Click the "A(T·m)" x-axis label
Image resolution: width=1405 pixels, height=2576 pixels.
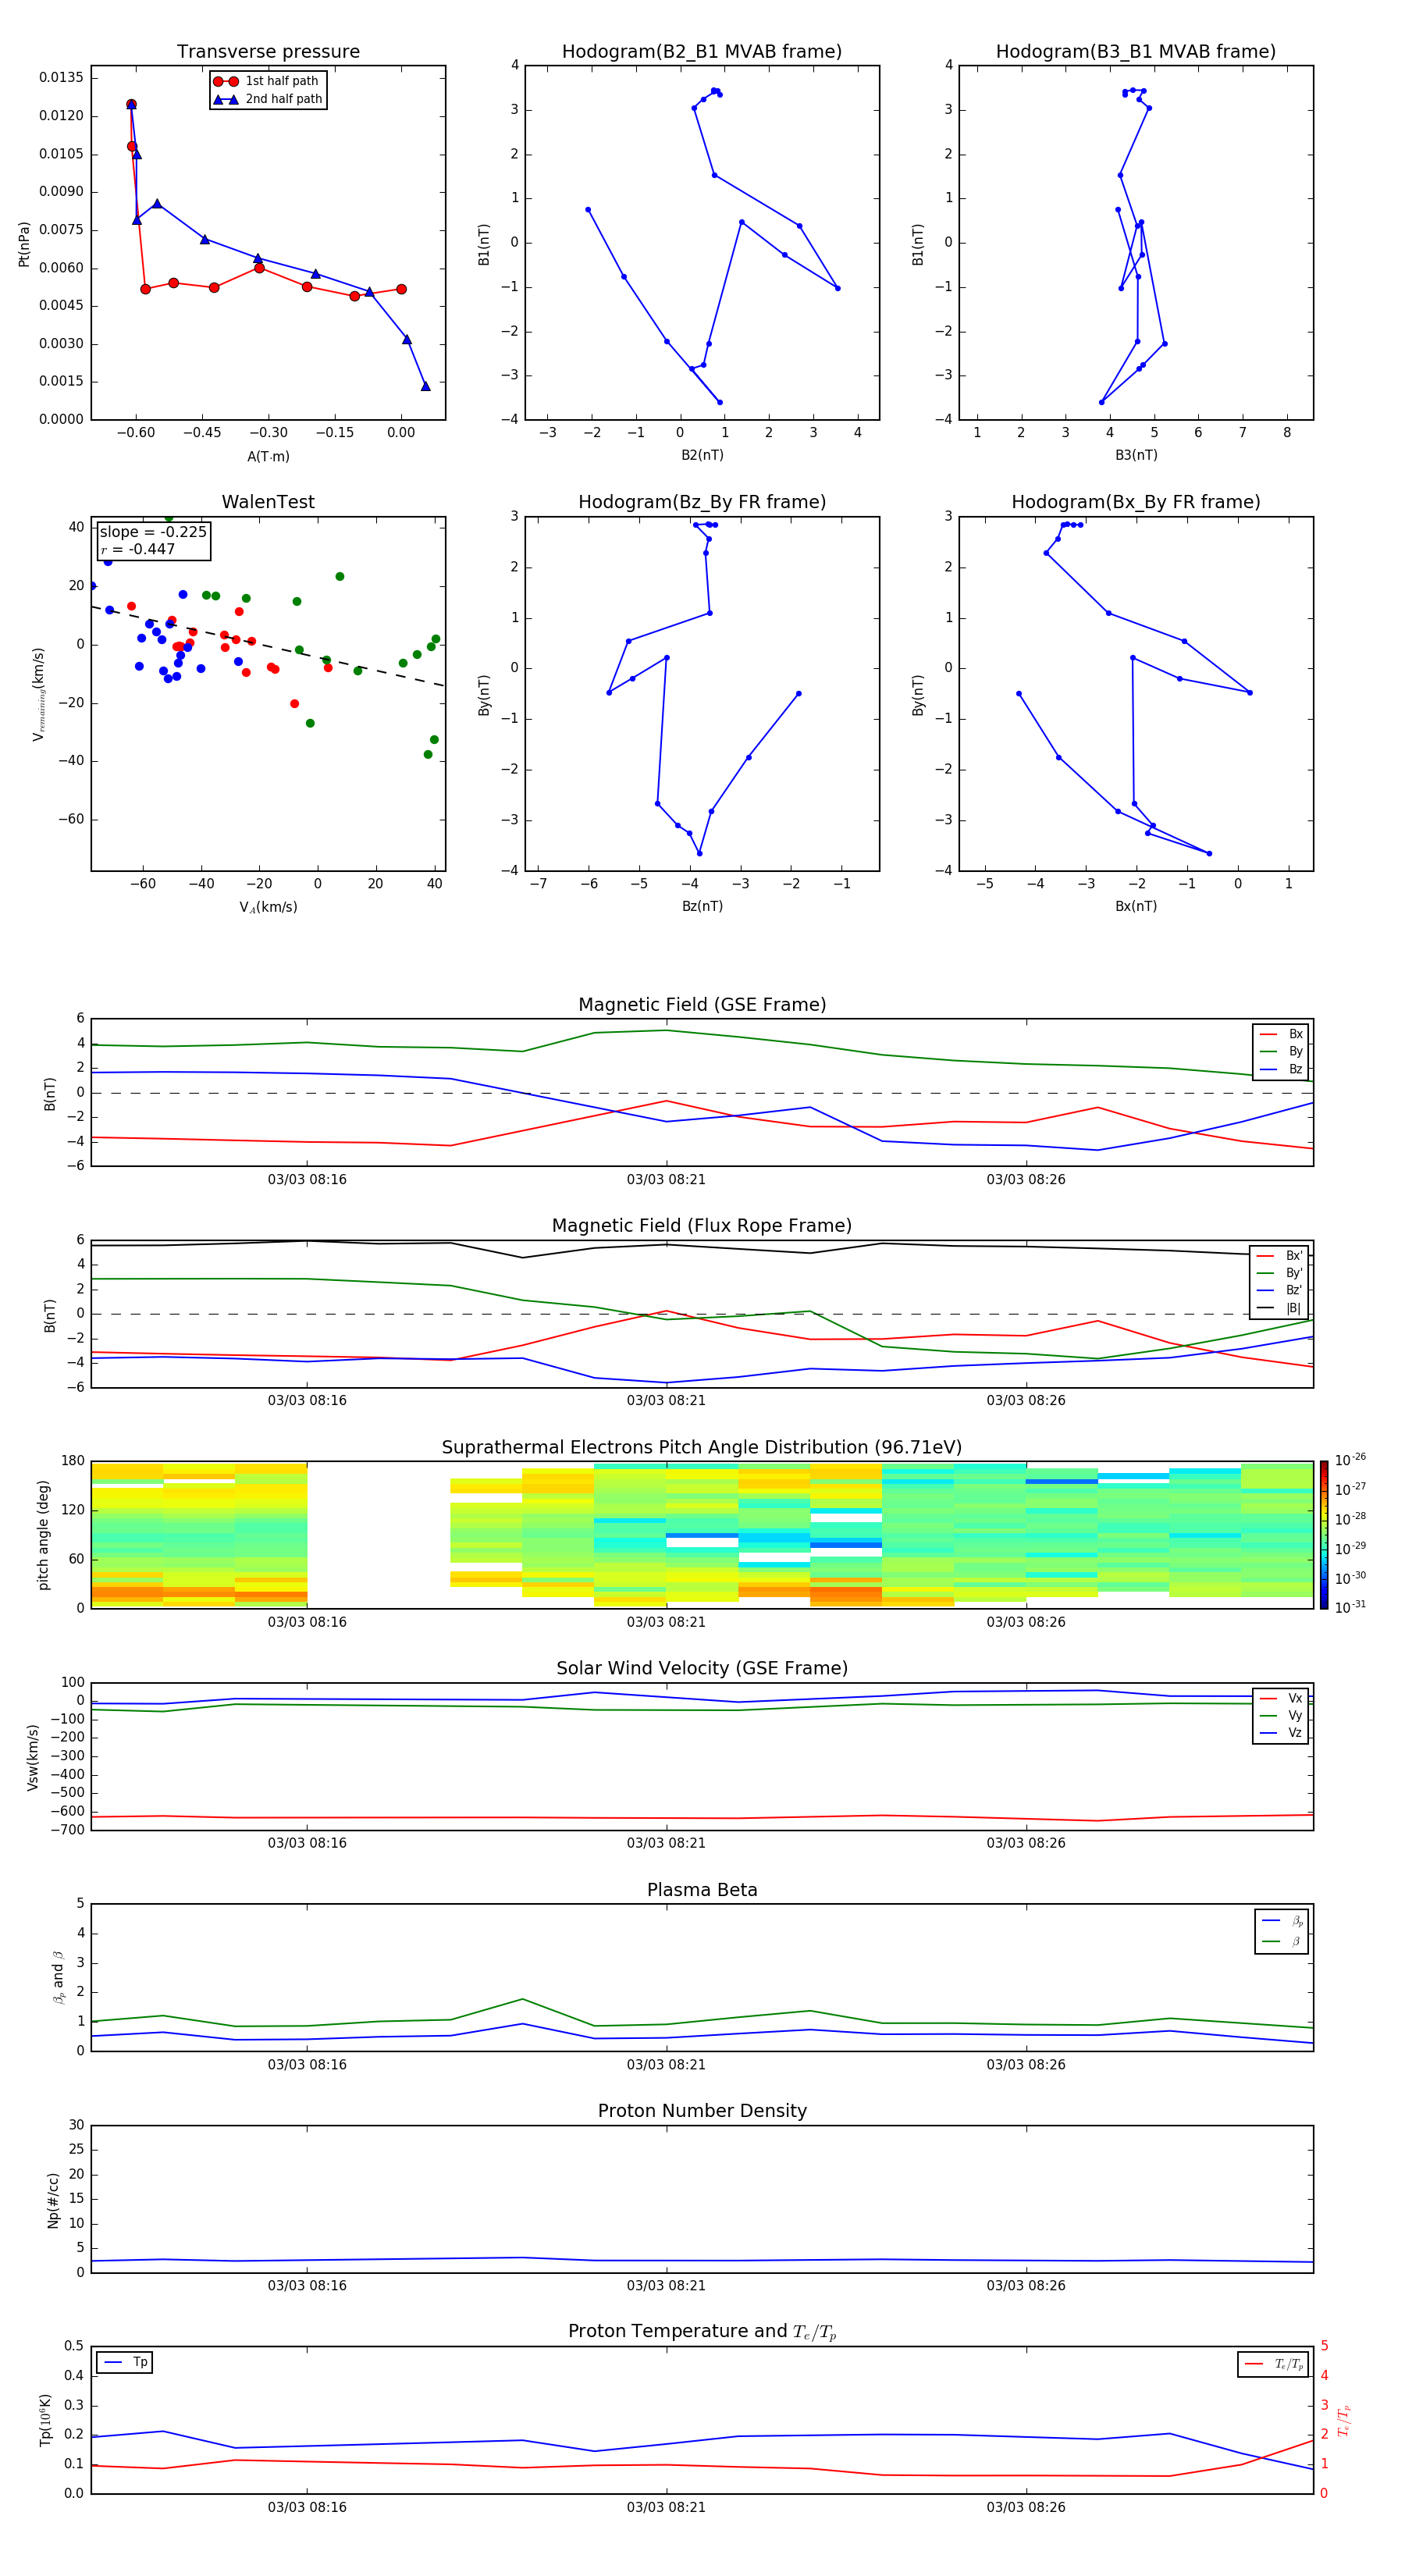268,456
